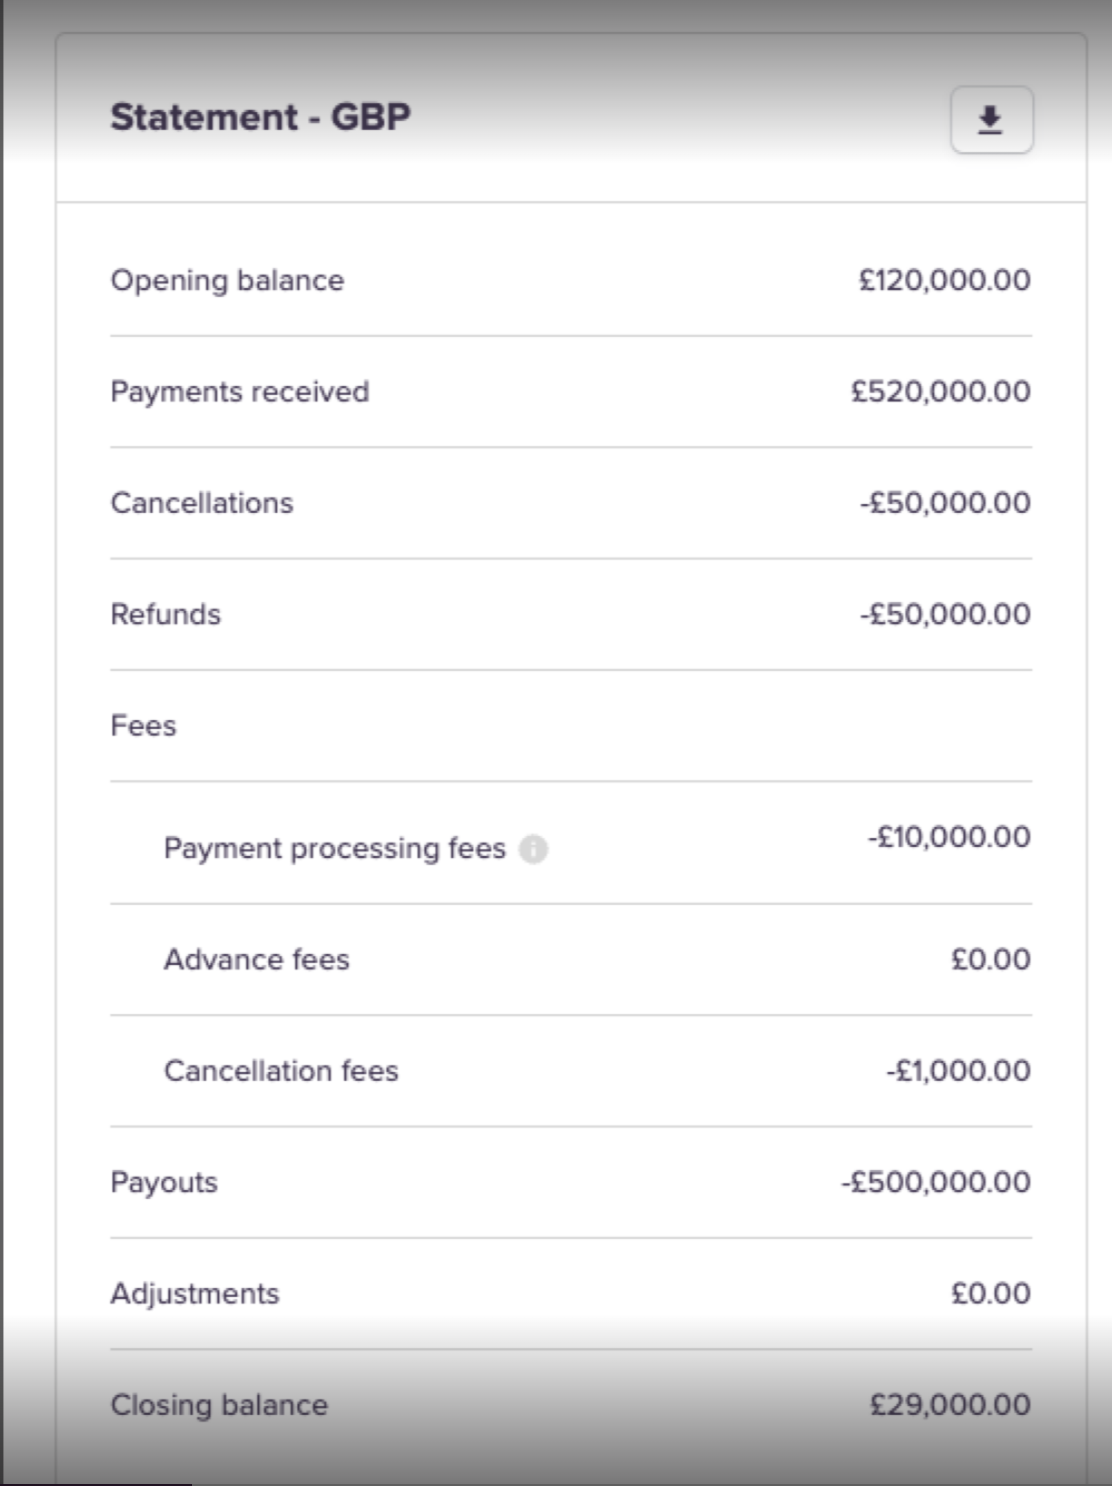Click the Fees section label

click(143, 725)
